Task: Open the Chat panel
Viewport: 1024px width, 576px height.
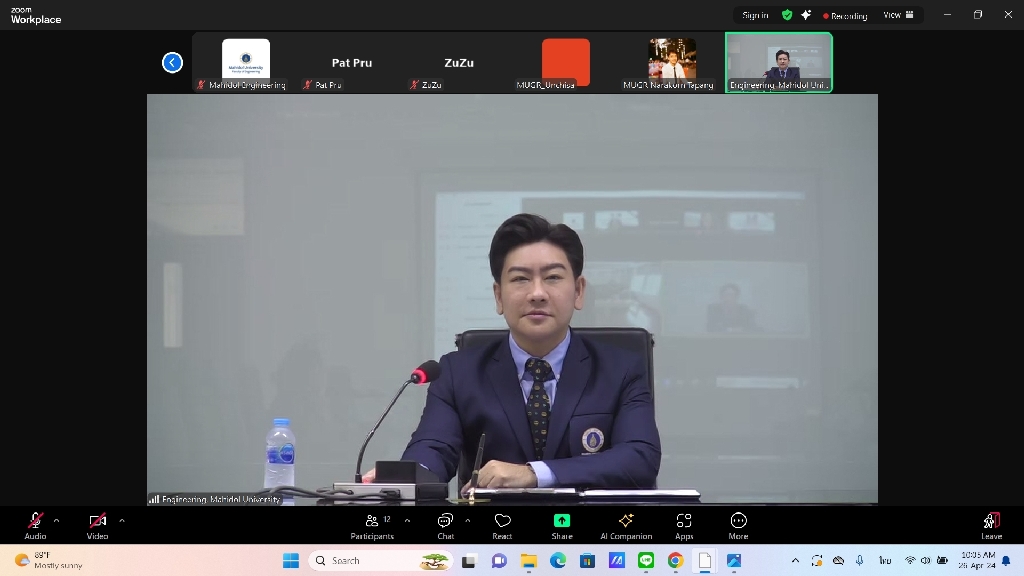Action: [x=445, y=525]
